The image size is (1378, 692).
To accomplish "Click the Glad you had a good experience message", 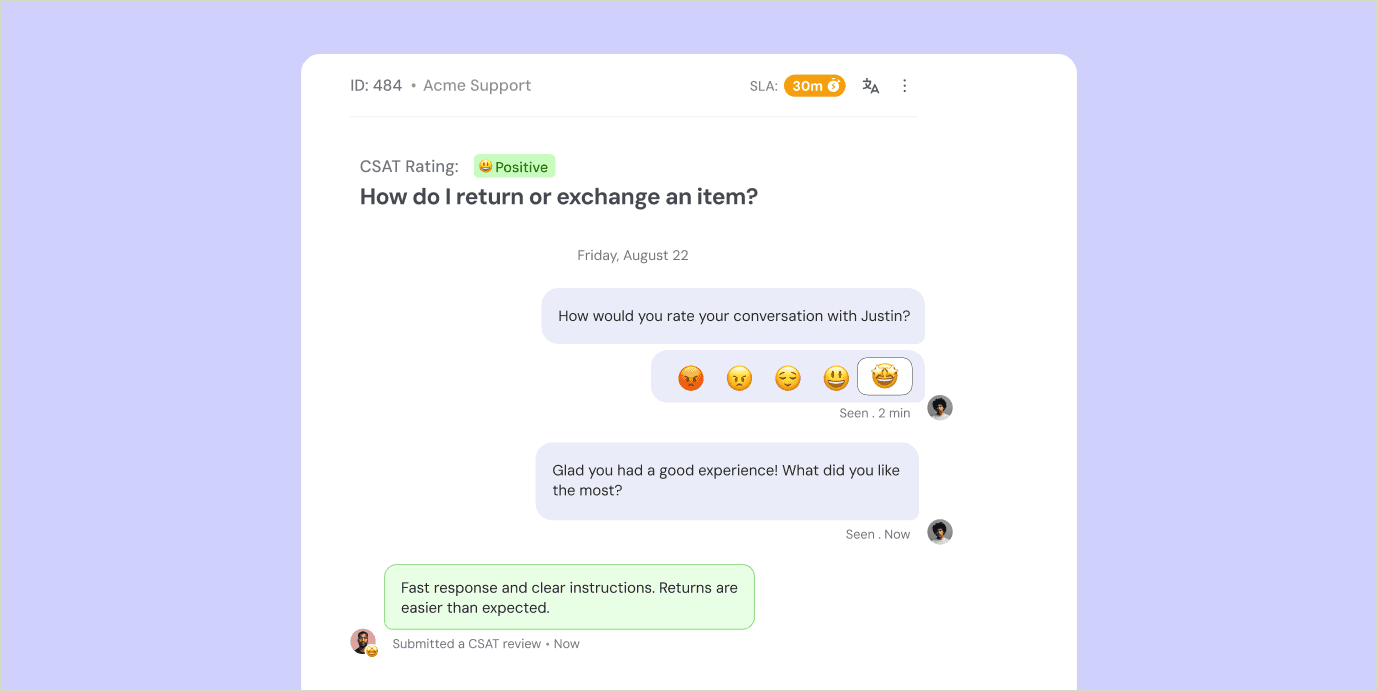I will (726, 481).
